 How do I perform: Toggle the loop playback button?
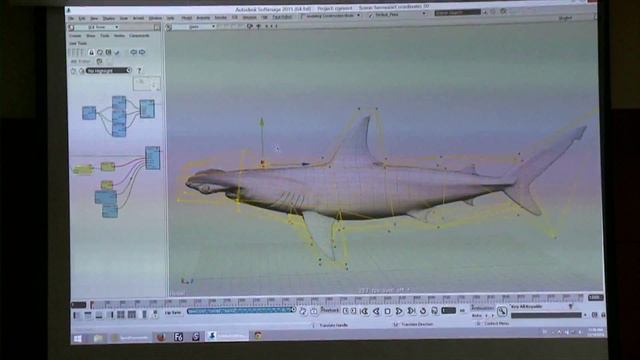(423, 311)
